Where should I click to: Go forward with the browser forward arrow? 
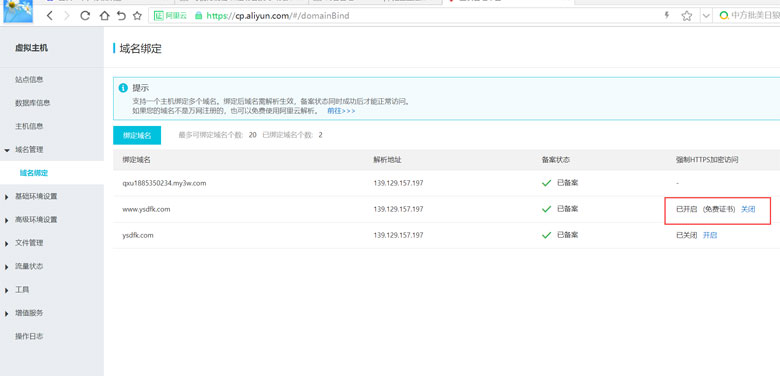67,15
